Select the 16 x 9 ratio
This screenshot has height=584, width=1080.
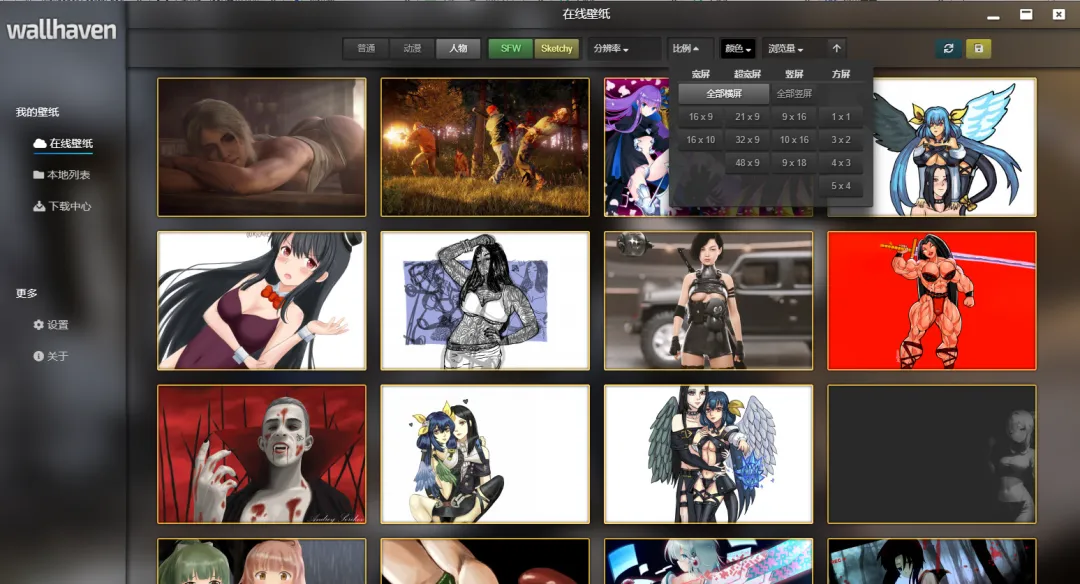click(x=700, y=116)
